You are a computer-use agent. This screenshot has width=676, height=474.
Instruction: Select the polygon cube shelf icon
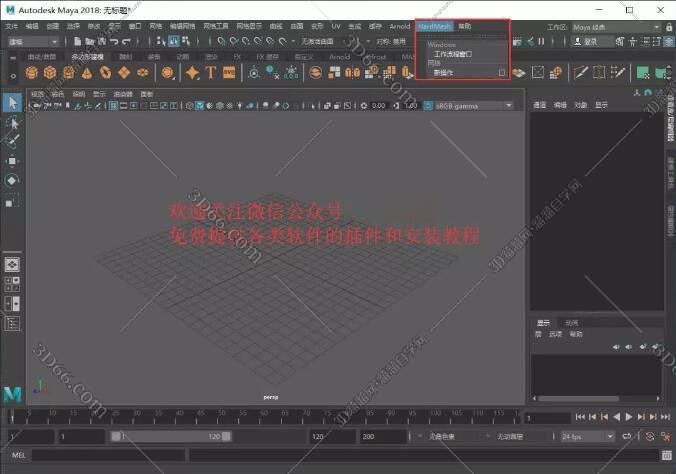pyautogui.click(x=50, y=72)
